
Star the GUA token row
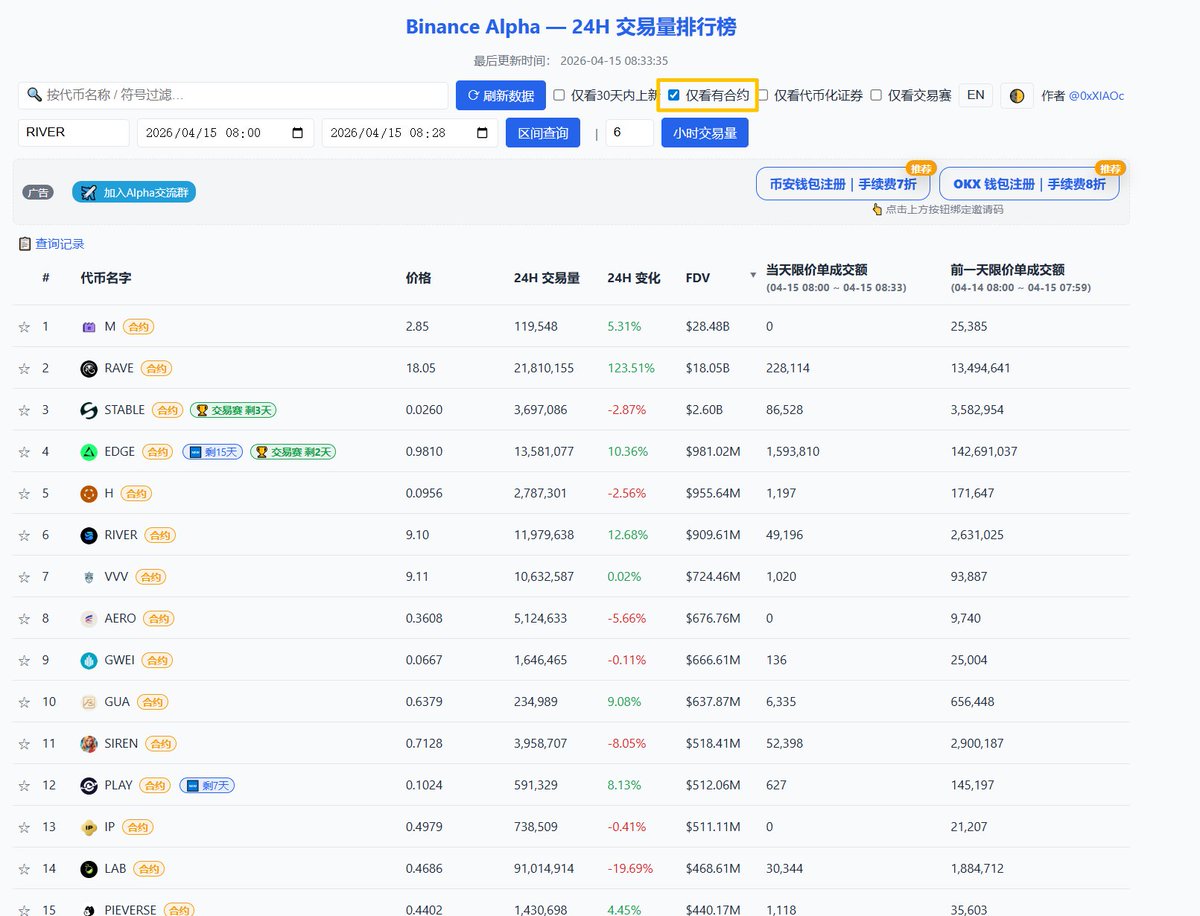(24, 702)
